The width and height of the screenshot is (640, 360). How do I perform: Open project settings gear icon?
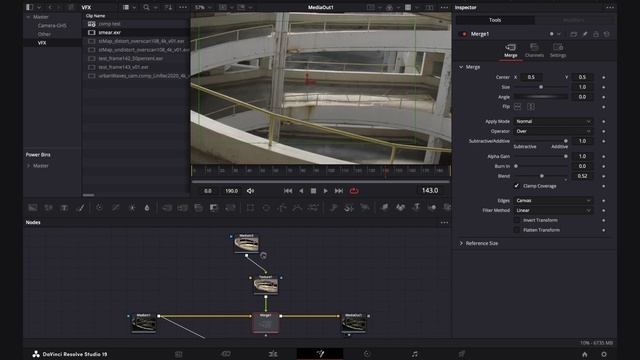604,354
